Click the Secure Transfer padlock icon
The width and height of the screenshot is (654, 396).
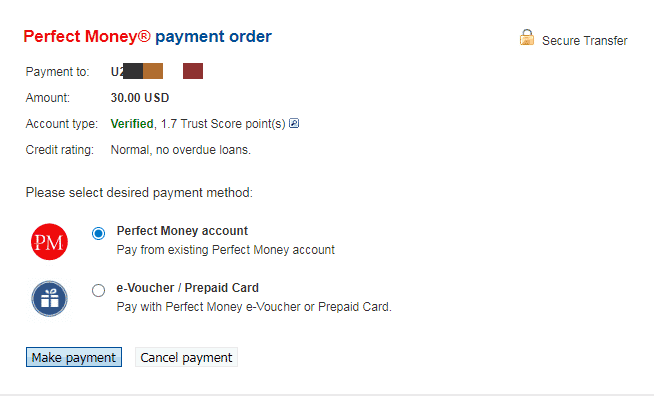pyautogui.click(x=527, y=38)
